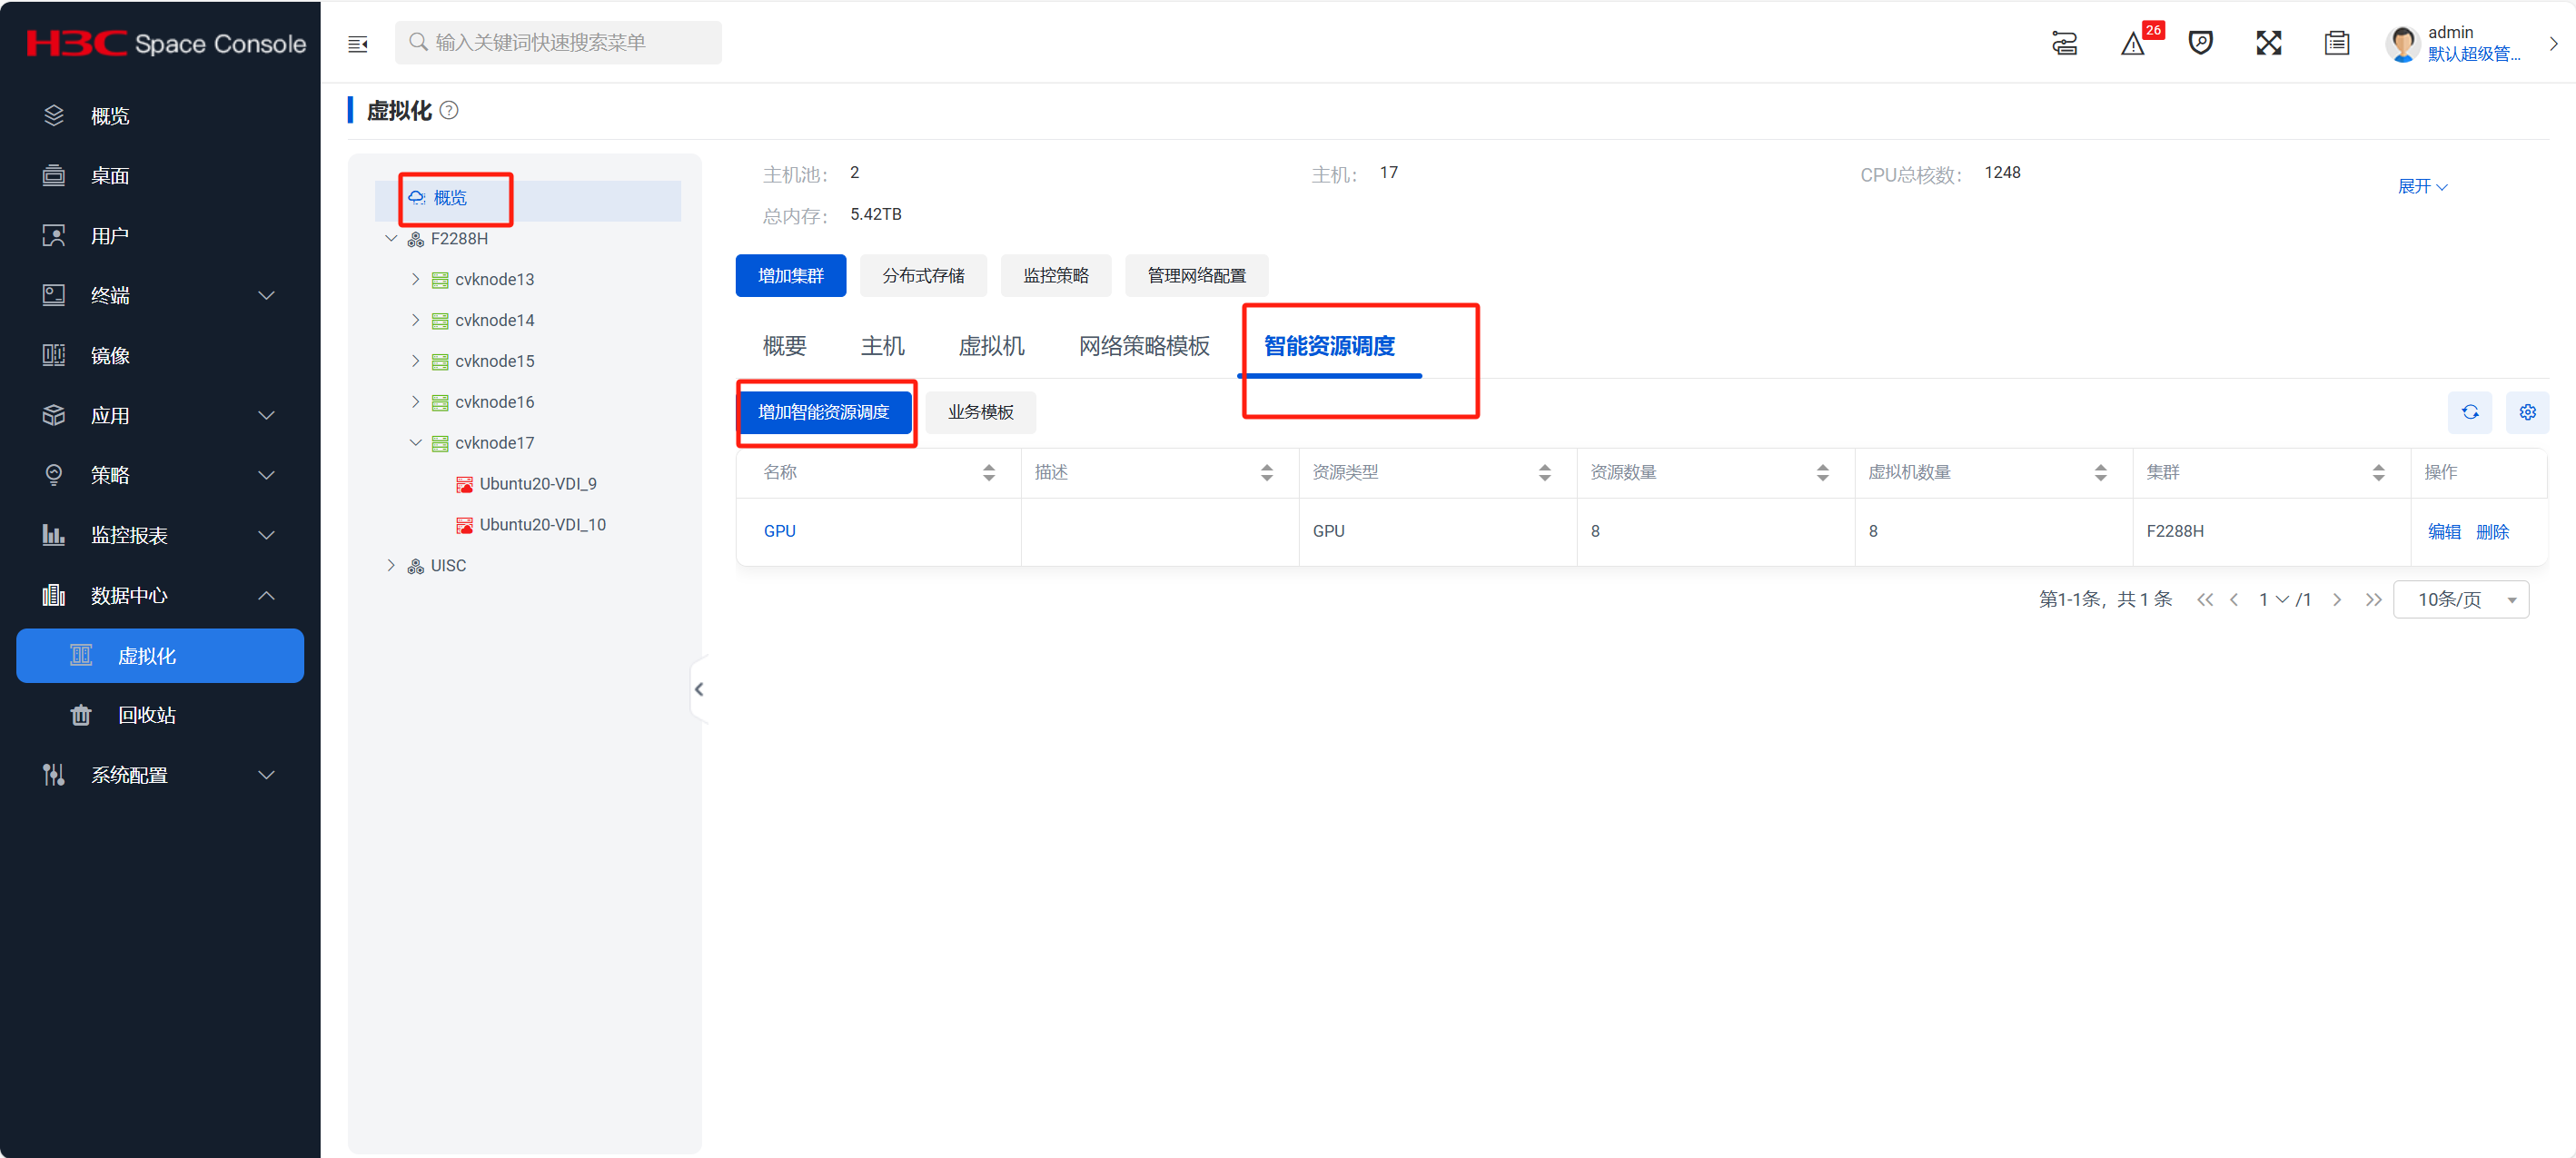Edit GPU row with 编辑
The image size is (2576, 1158).
(x=2443, y=532)
